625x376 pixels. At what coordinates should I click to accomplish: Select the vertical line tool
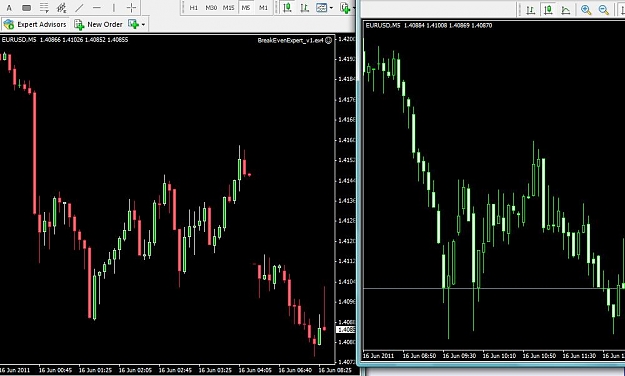[x=114, y=8]
